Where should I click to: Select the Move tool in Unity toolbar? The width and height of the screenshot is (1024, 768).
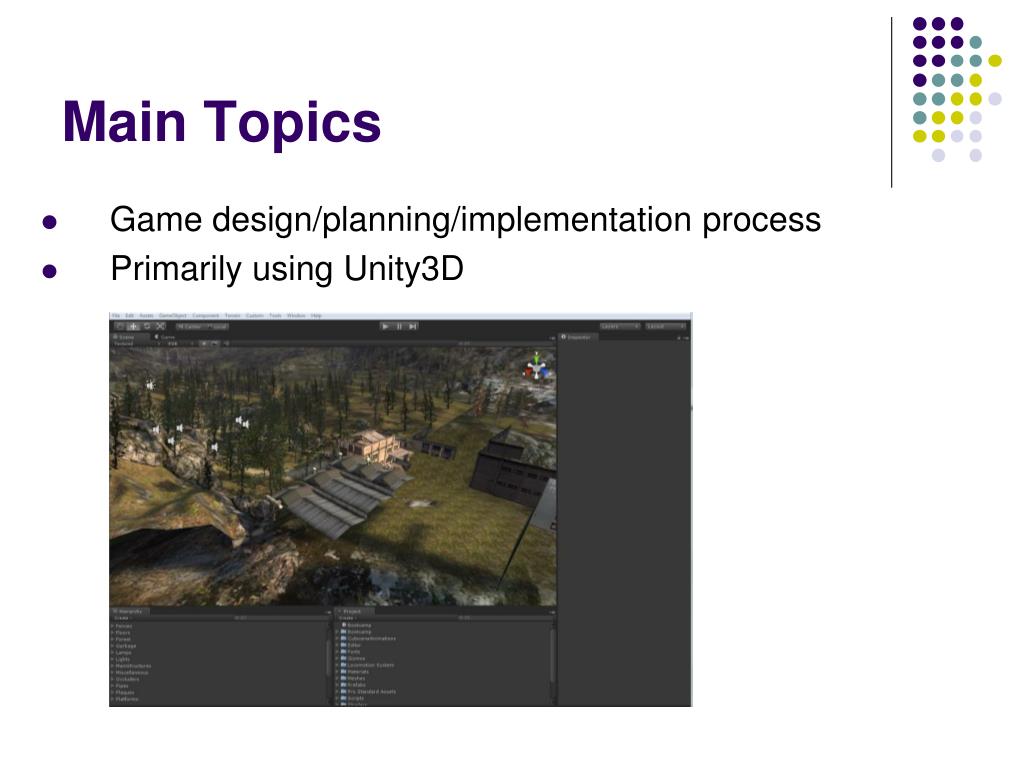pyautogui.click(x=133, y=326)
